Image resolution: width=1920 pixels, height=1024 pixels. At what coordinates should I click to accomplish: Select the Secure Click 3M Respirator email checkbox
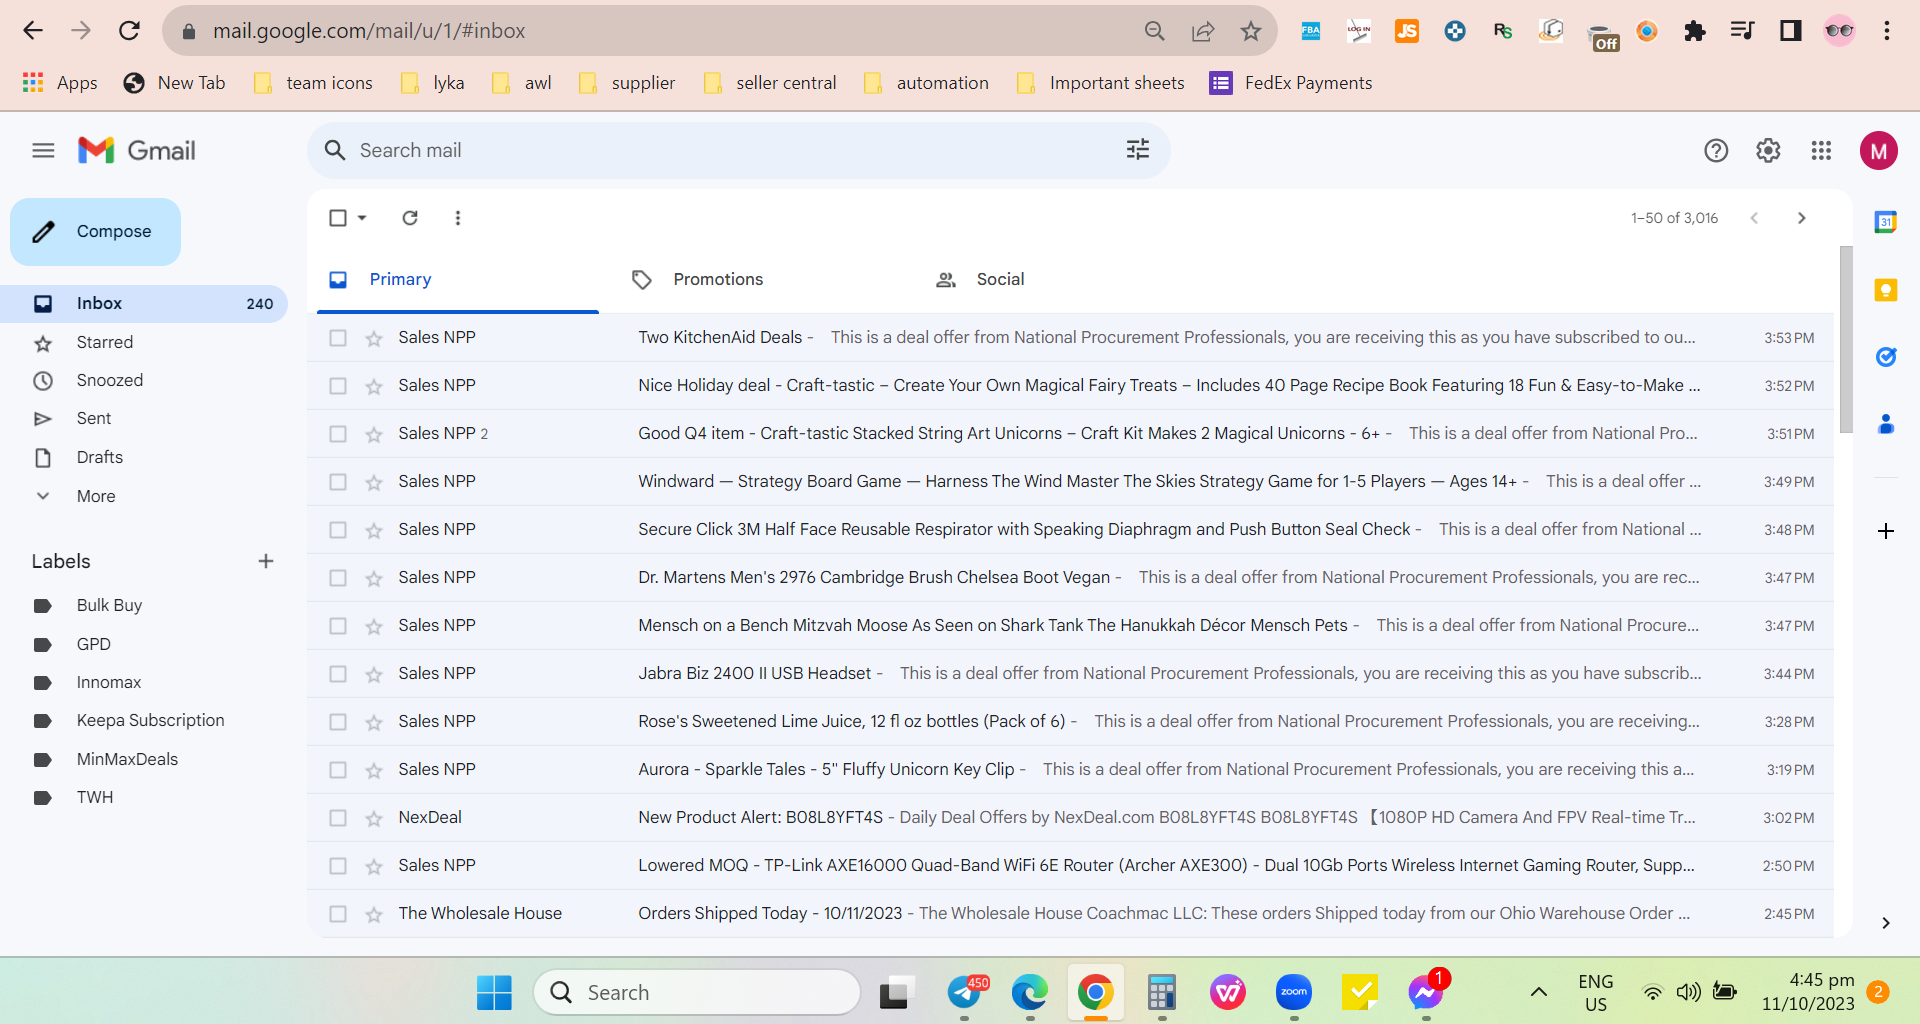(338, 530)
